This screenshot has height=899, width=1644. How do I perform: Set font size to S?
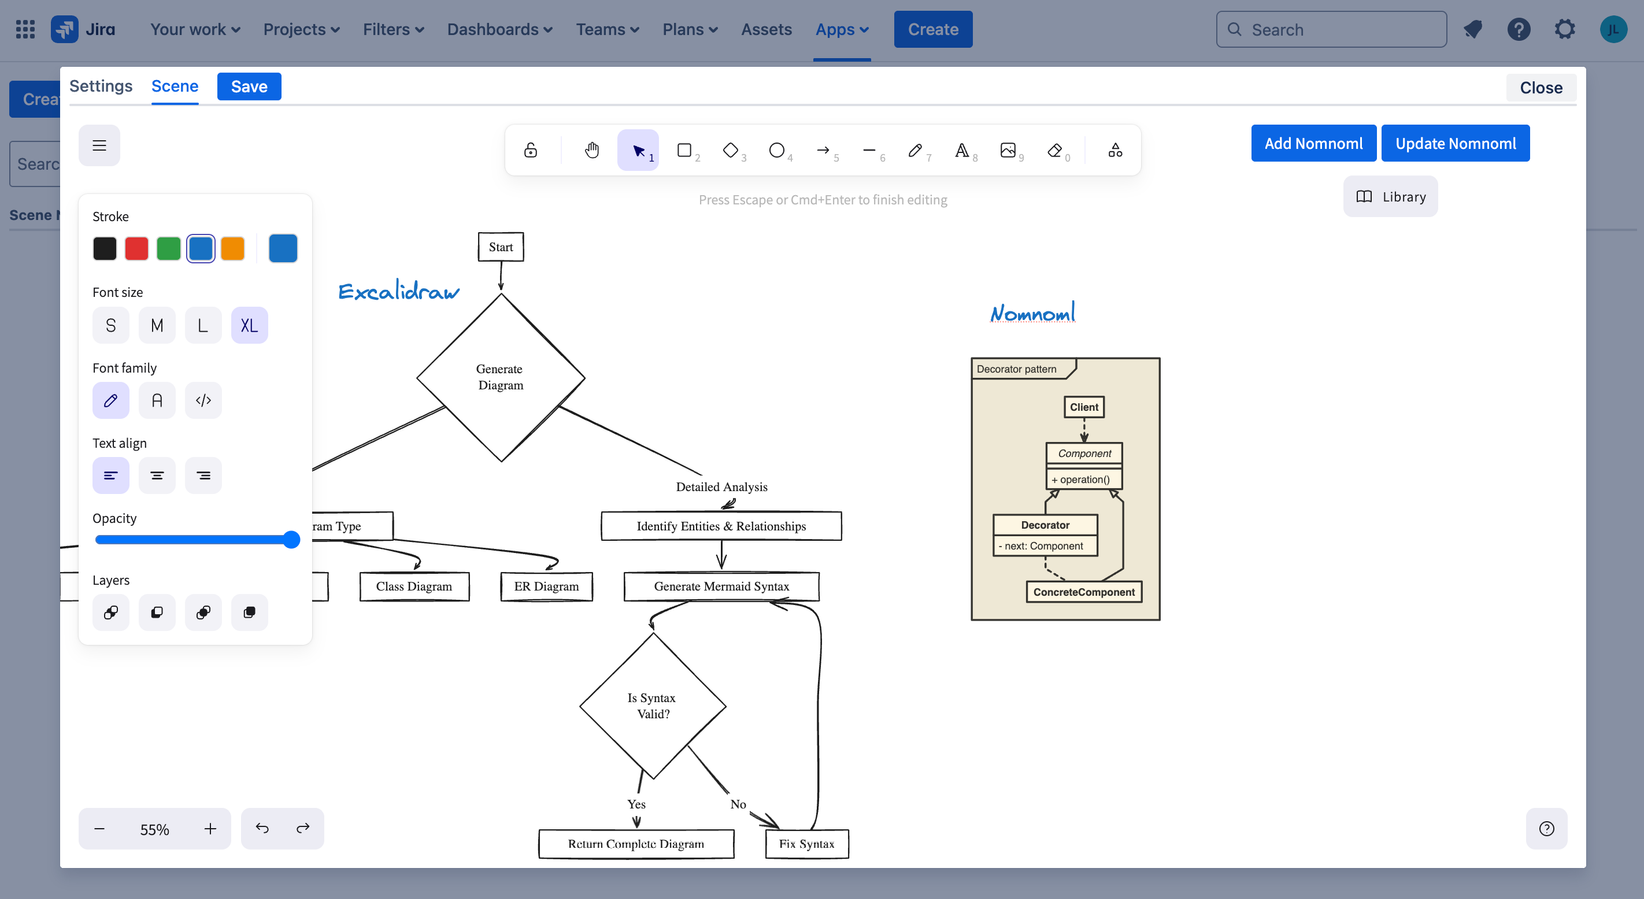click(111, 325)
